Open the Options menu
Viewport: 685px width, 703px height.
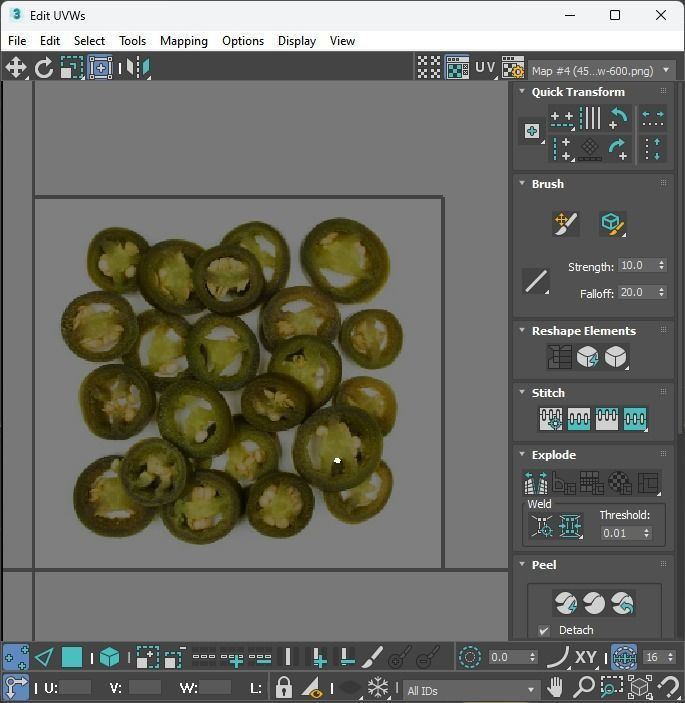(243, 41)
